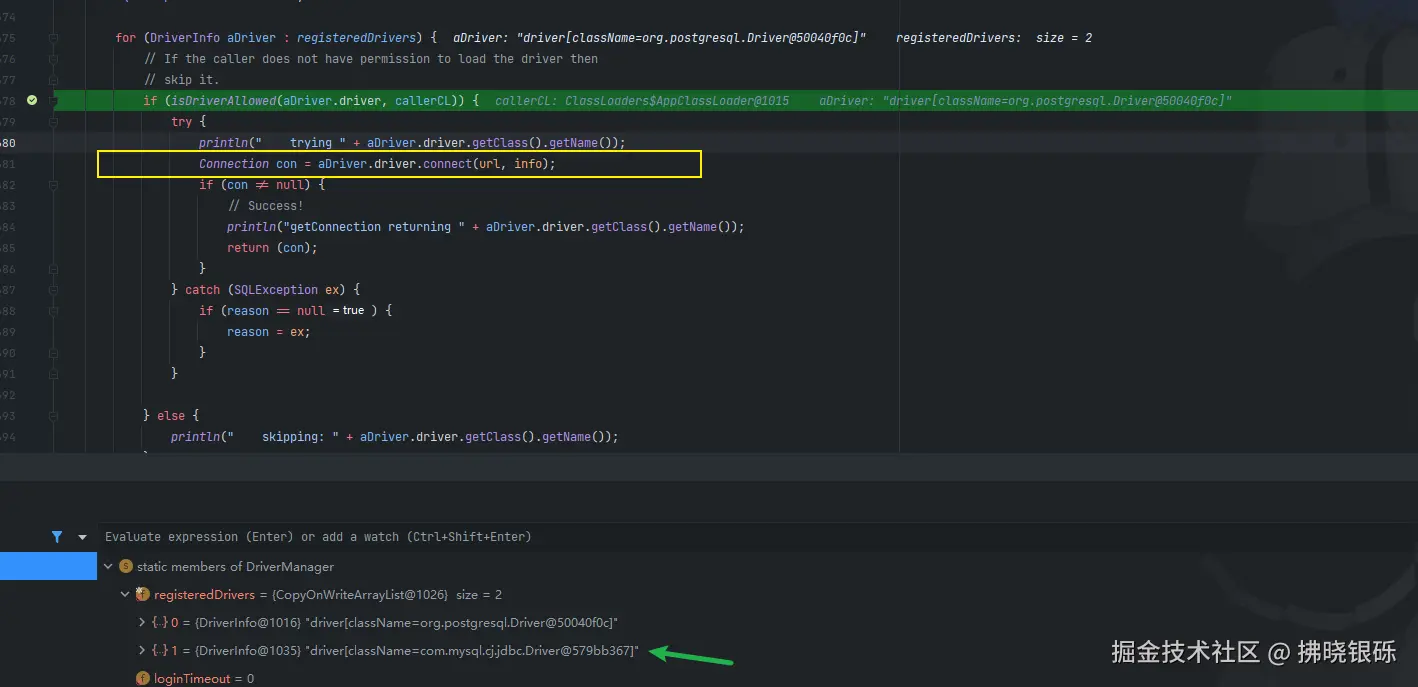Click the object icon of entry 1
This screenshot has width=1418, height=687.
tap(159, 650)
